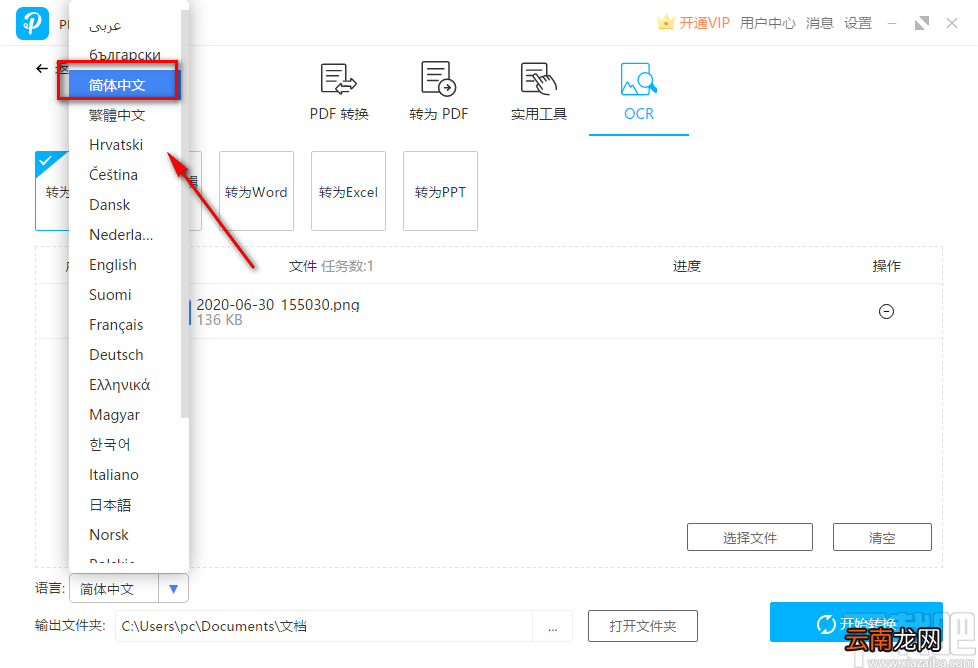Click the language list scrollbar

pyautogui.click(x=185, y=214)
